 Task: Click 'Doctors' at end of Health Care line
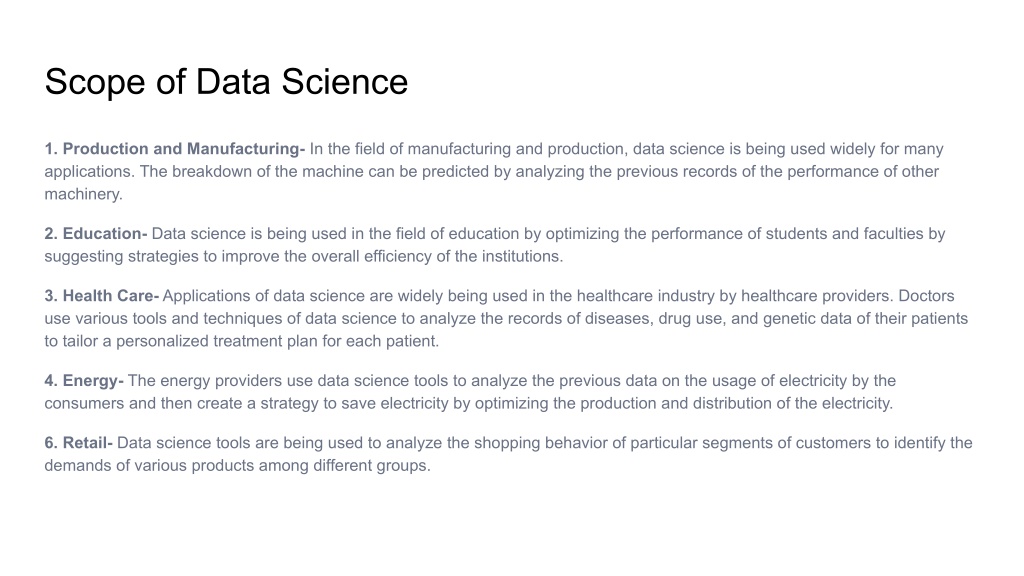(926, 296)
